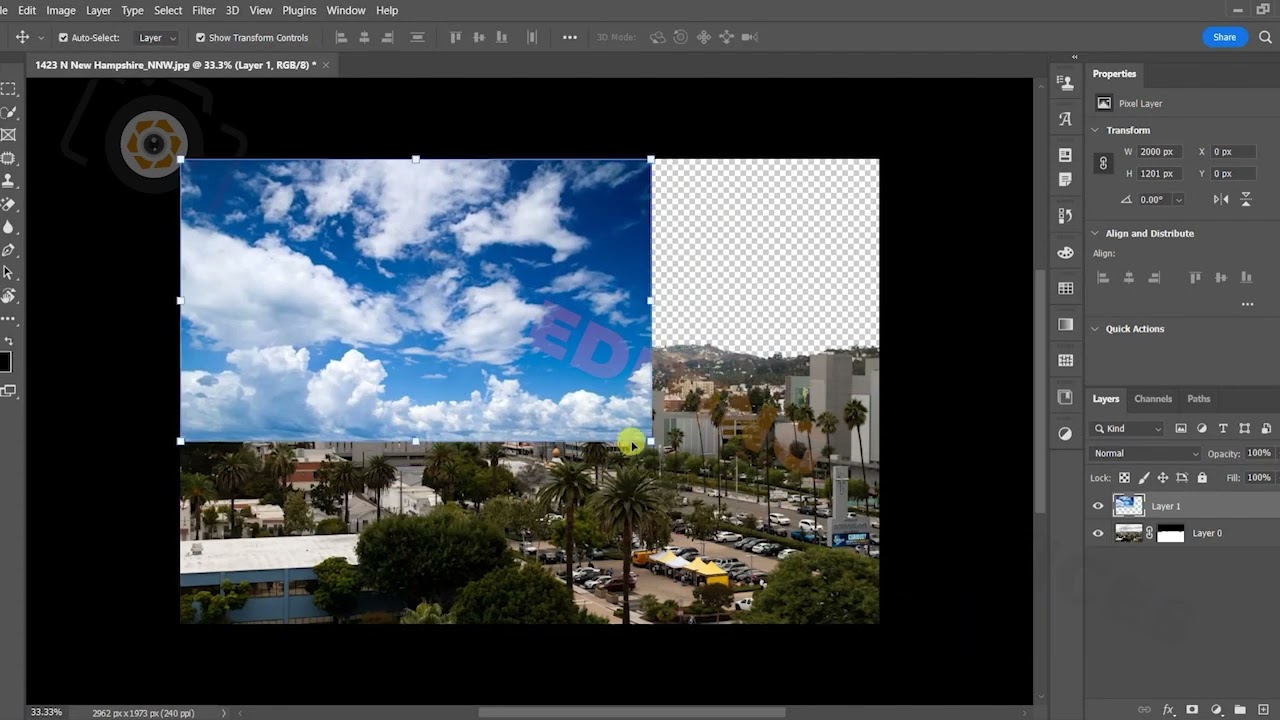The height and width of the screenshot is (720, 1280).
Task: Open the Normal blend mode dropdown
Action: [x=1145, y=453]
